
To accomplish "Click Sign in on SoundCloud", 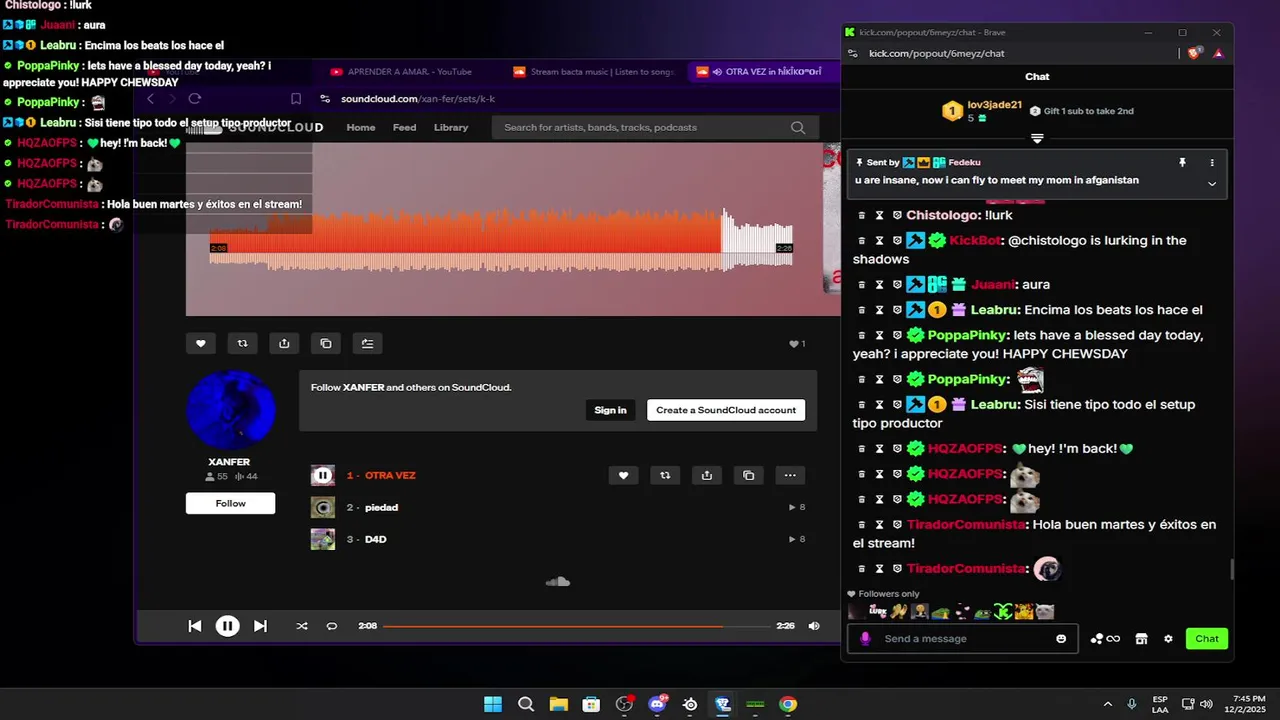I will [610, 410].
